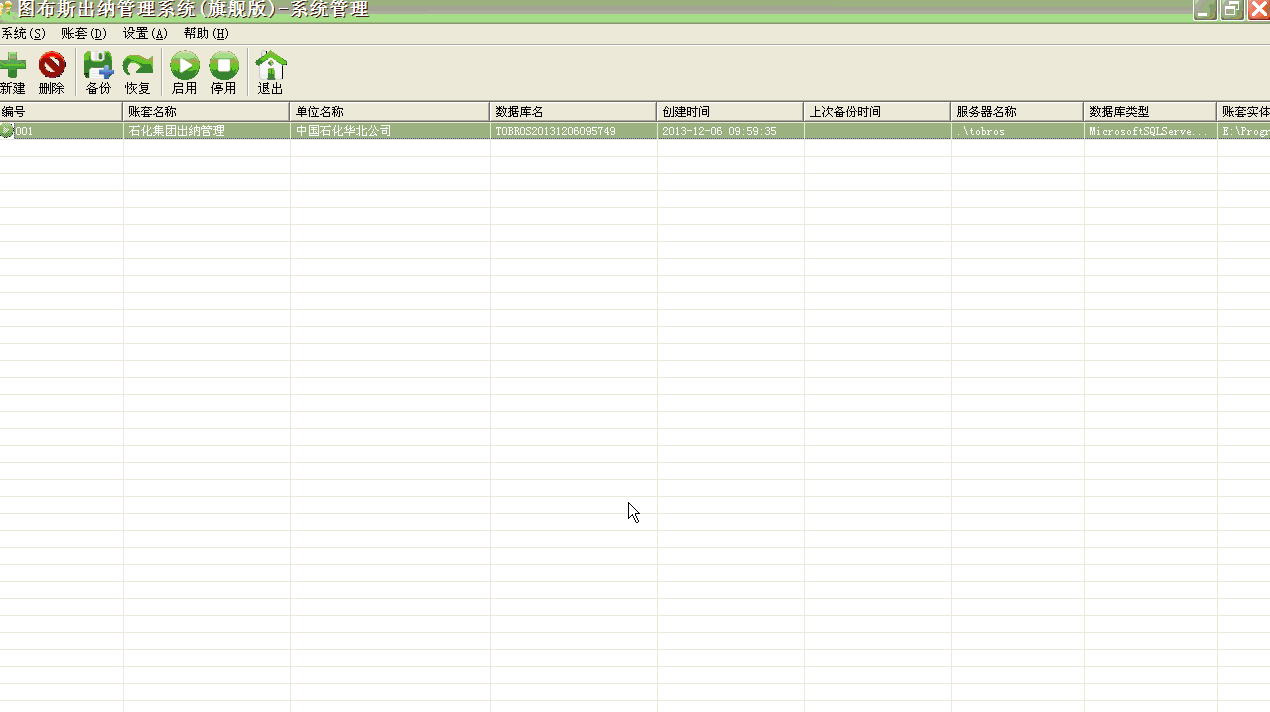Viewport: 1270px width, 712px height.
Task: Restore down the application window
Action: 1231,10
